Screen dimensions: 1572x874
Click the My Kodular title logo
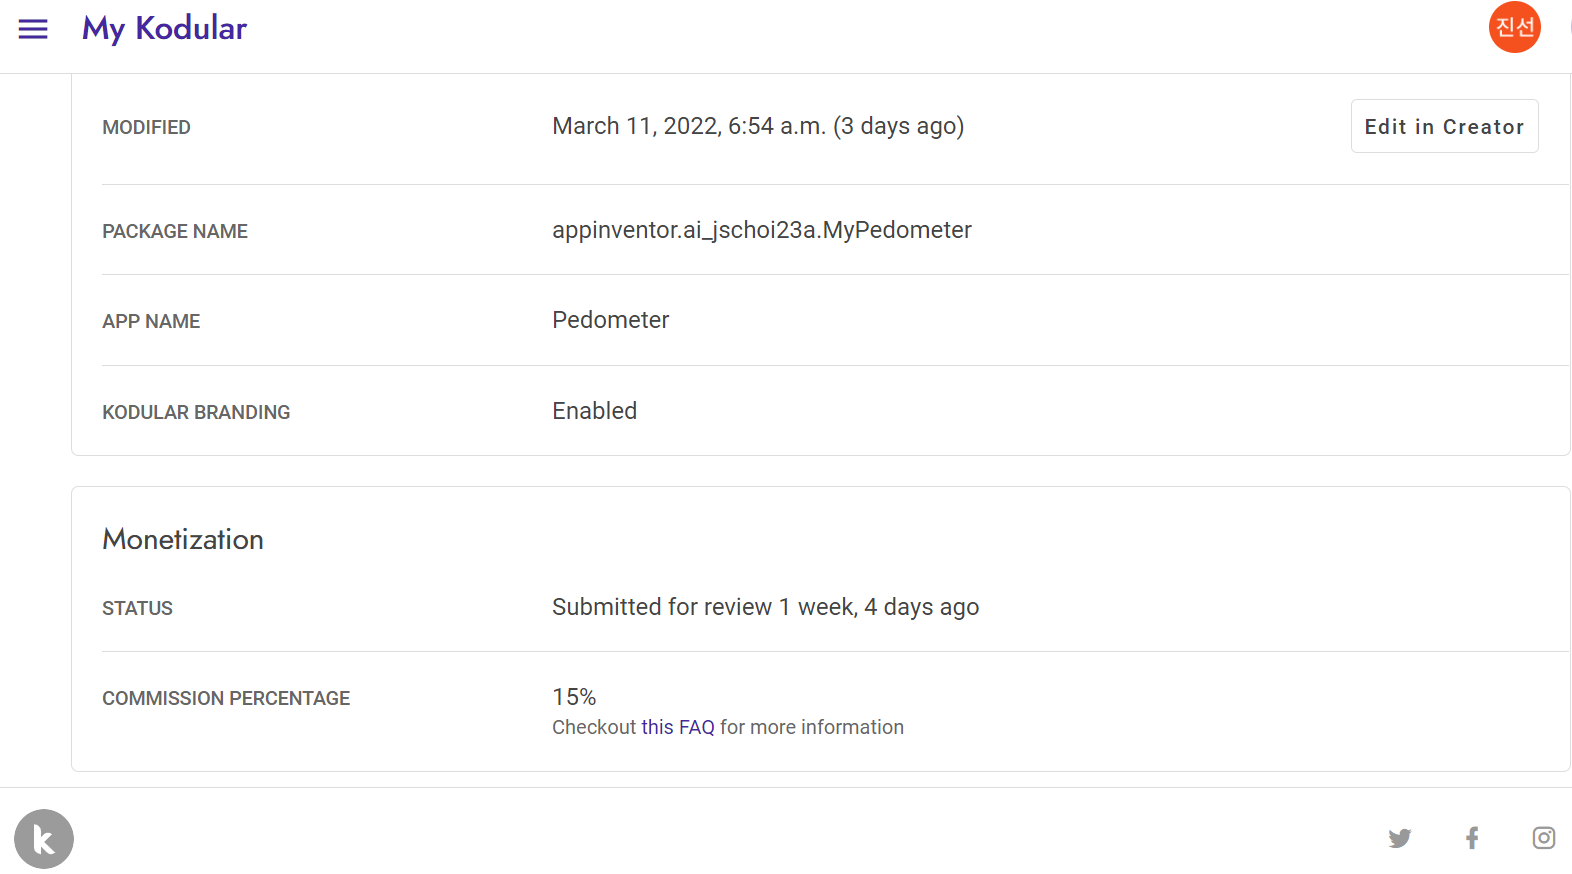click(x=164, y=29)
